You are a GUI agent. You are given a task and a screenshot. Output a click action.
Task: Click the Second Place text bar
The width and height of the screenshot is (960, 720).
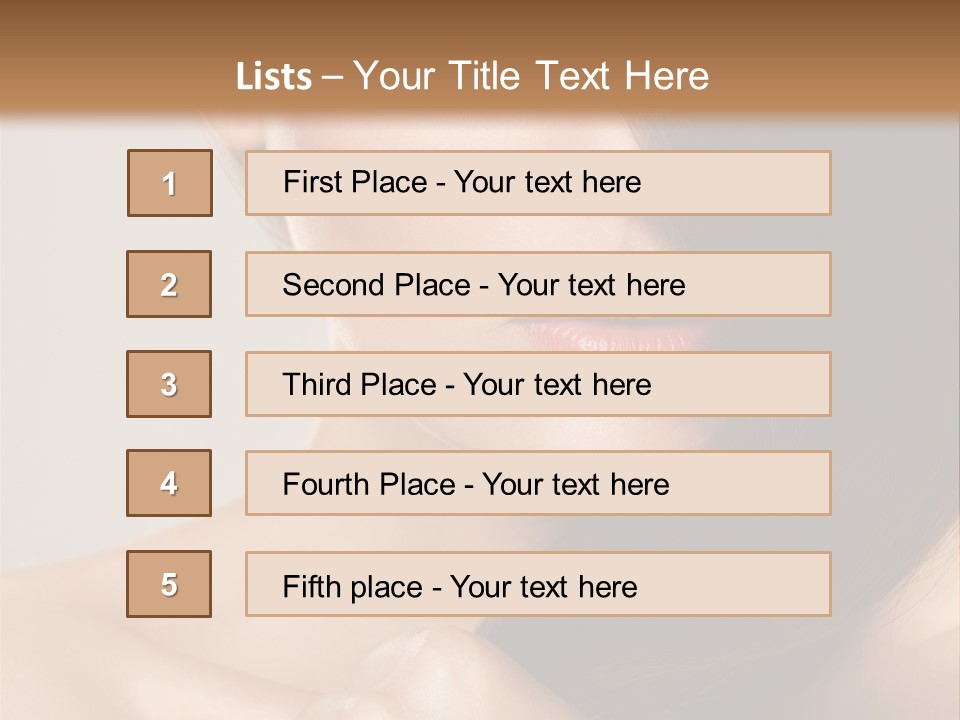click(x=538, y=284)
